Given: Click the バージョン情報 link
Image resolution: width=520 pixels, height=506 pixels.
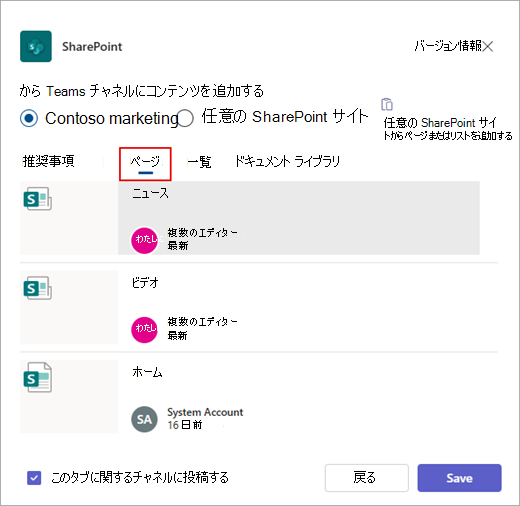Looking at the screenshot, I should click(x=448, y=46).
